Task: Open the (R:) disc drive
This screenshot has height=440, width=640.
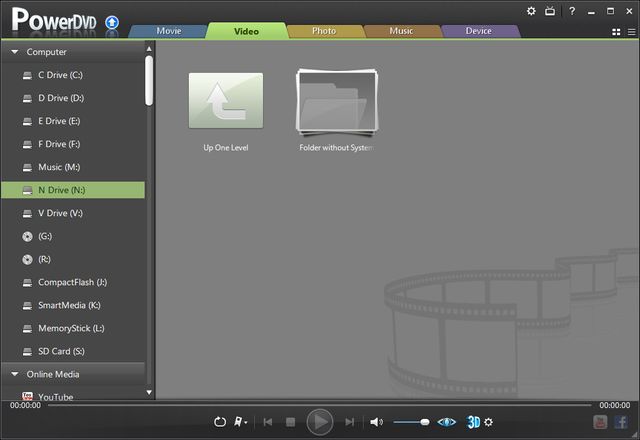Action: click(73, 259)
